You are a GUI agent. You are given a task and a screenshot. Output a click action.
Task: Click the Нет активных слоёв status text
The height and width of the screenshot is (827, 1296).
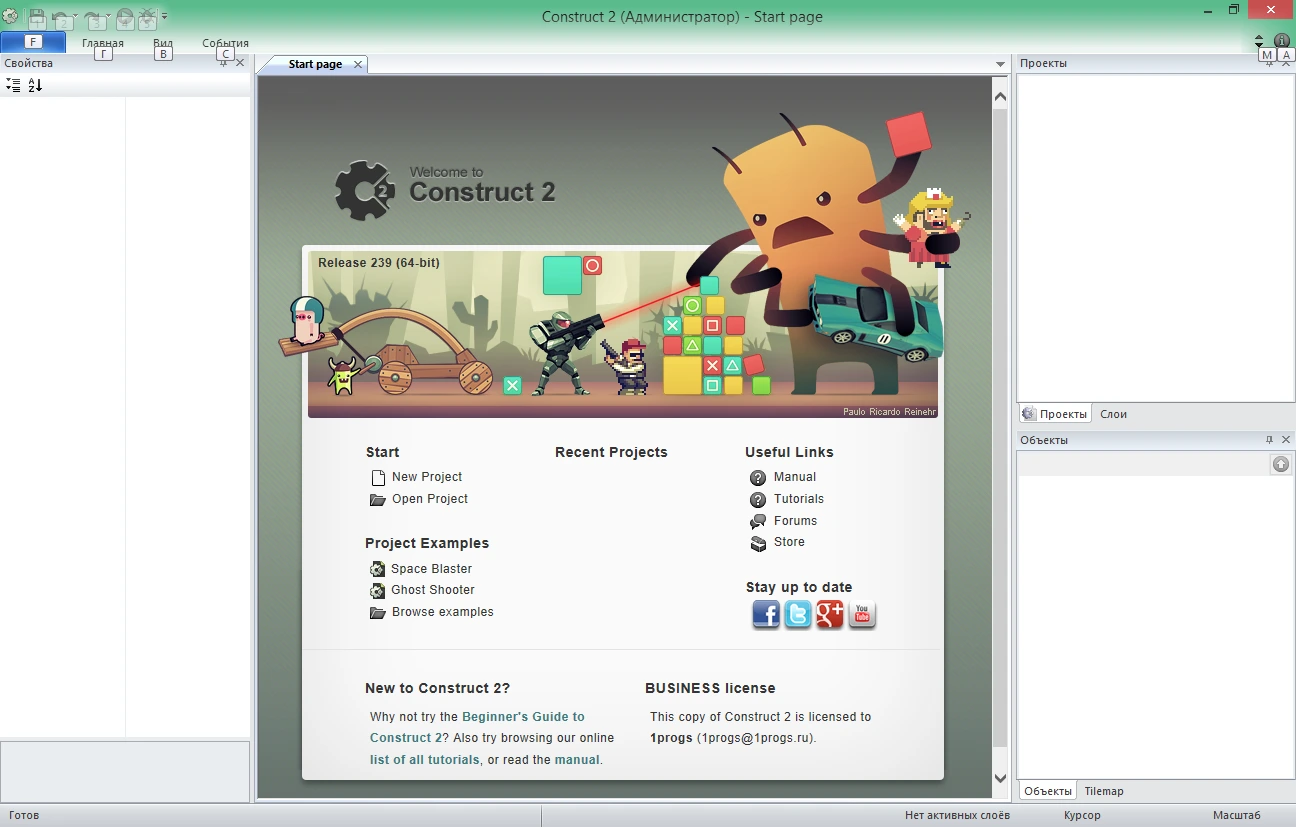click(957, 816)
